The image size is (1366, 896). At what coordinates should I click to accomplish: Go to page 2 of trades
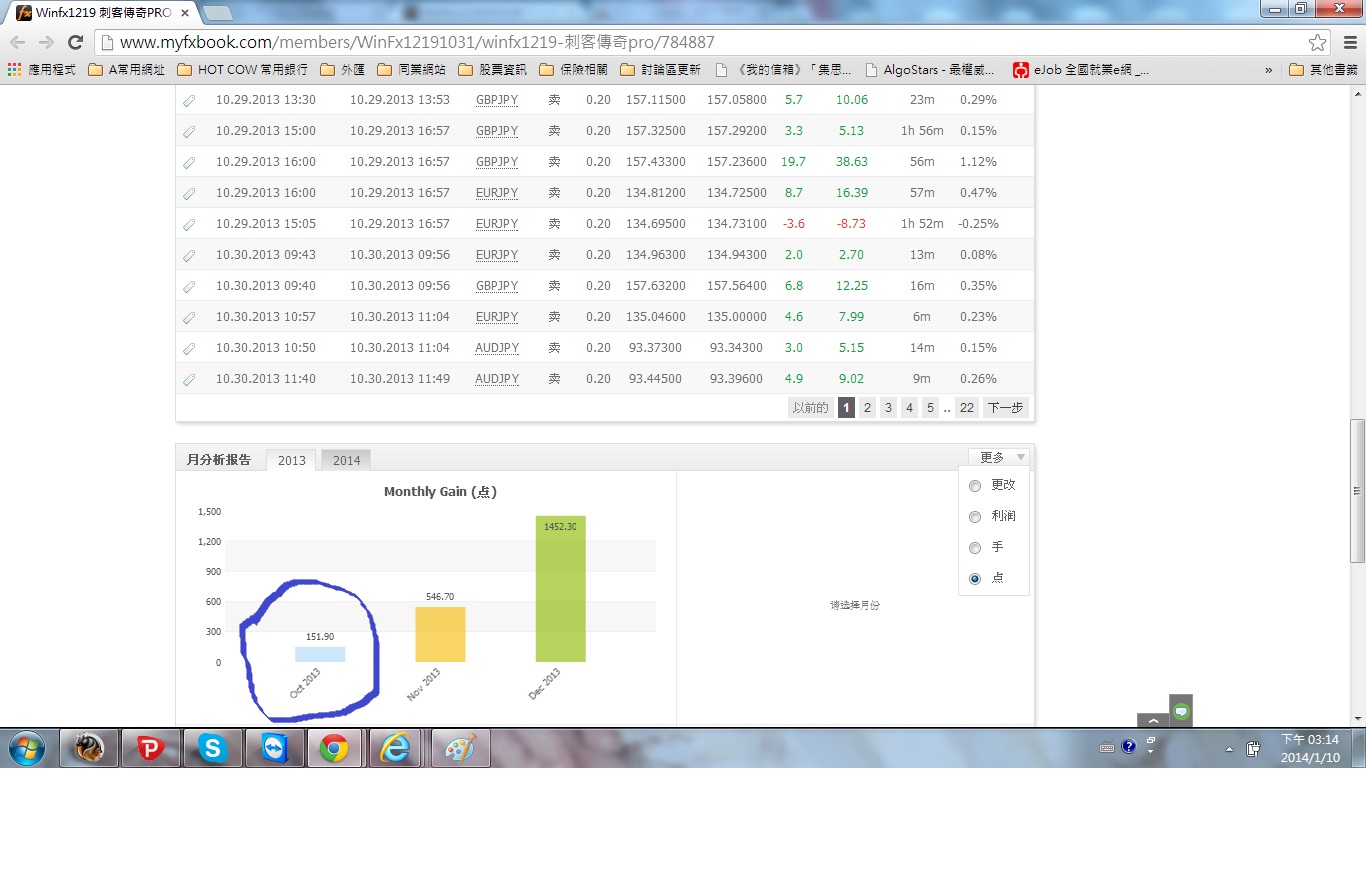867,408
